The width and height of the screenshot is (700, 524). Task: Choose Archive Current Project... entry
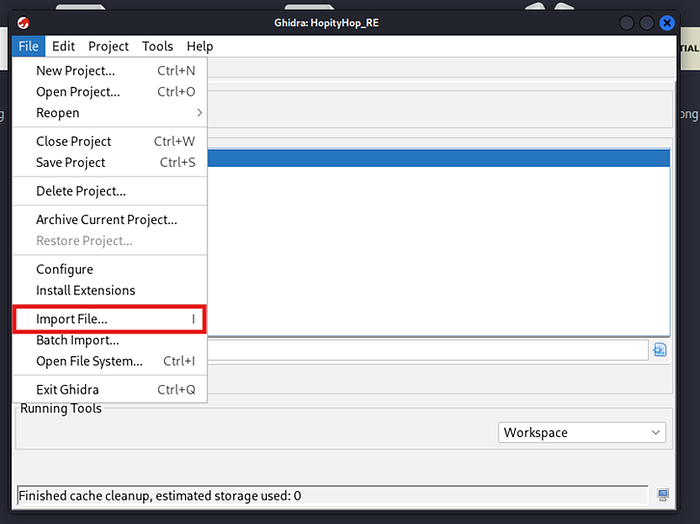pos(110,219)
